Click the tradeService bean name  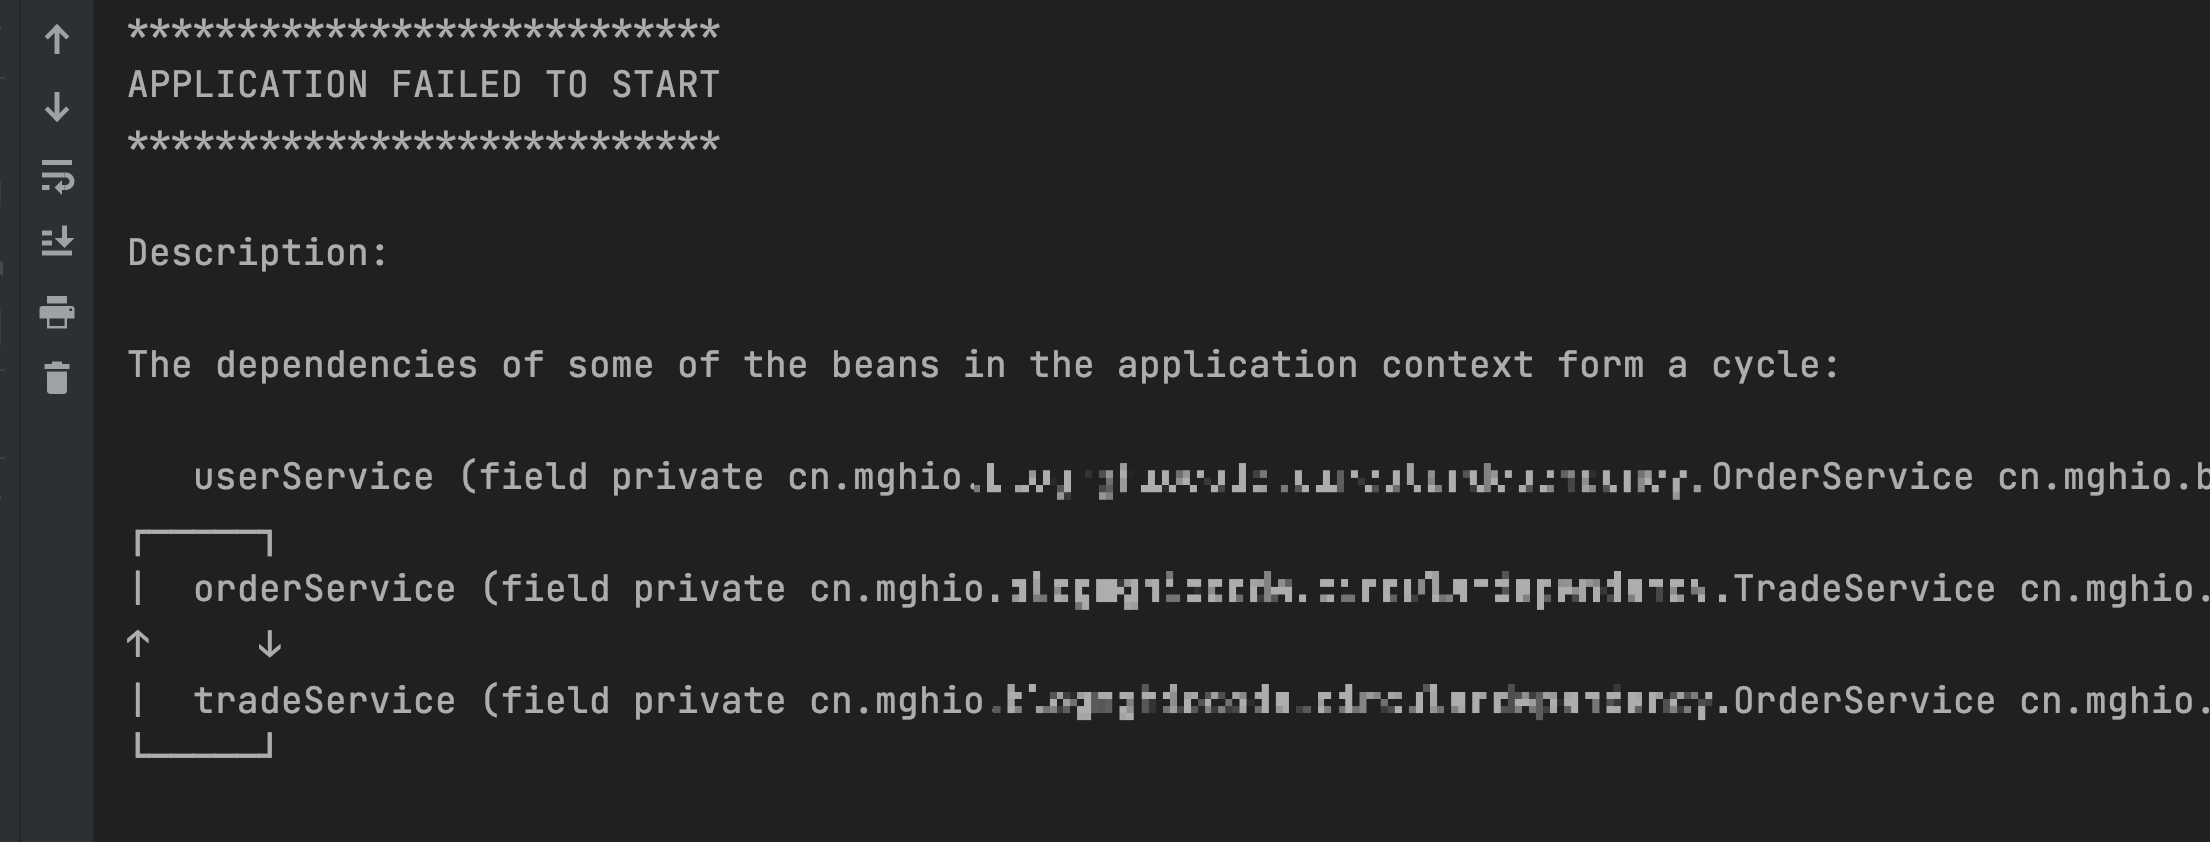325,701
